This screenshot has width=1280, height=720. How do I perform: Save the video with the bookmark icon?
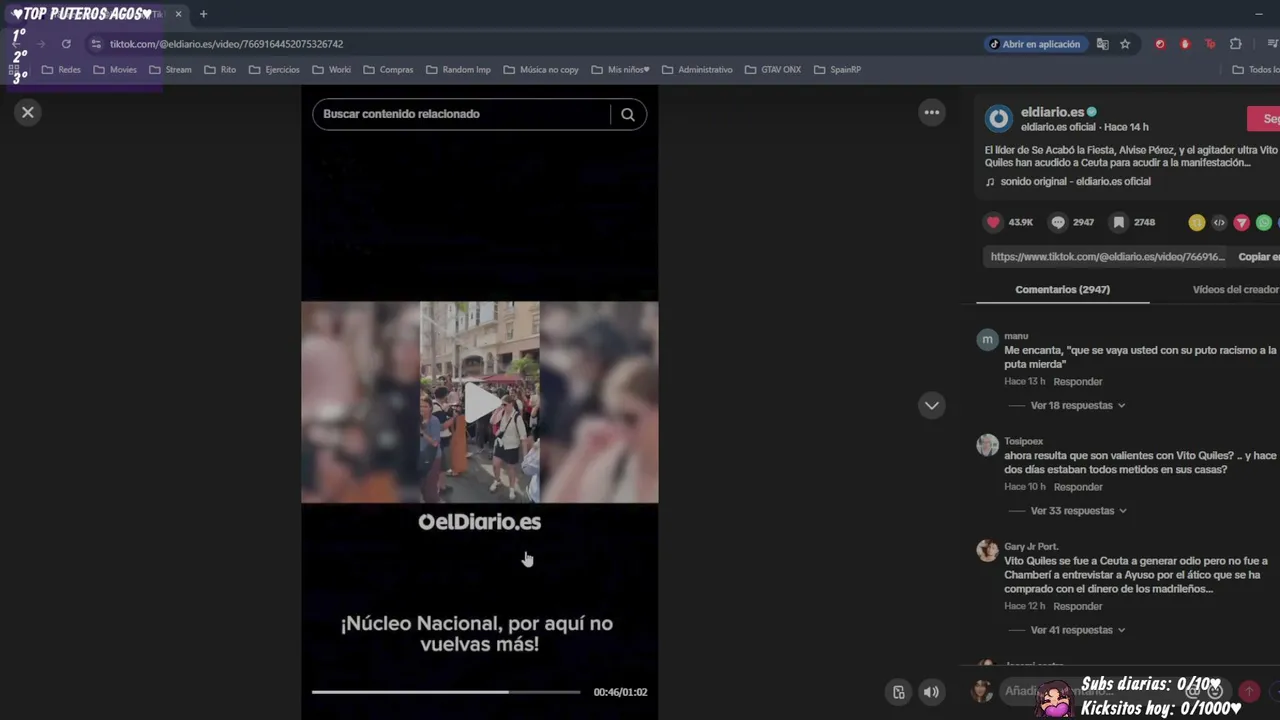click(x=1119, y=222)
